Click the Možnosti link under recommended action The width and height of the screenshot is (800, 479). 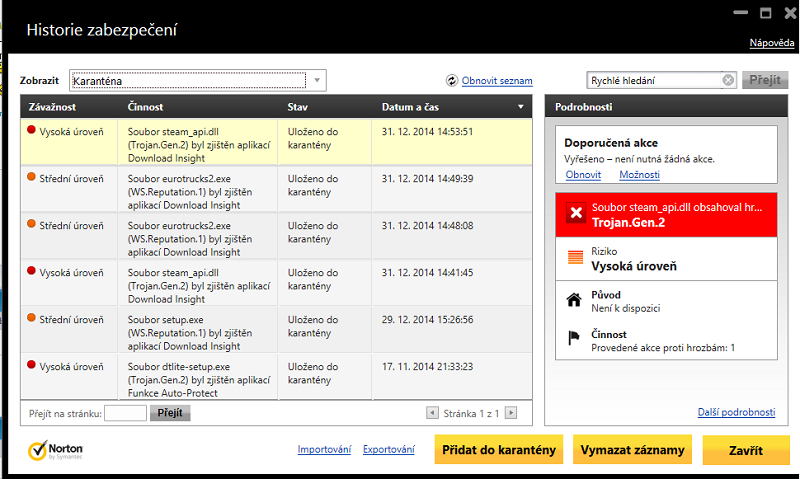coord(639,174)
